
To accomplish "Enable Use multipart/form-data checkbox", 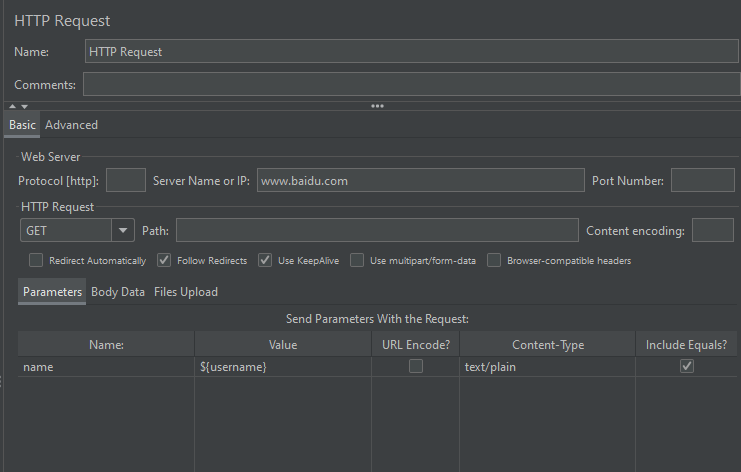I will (x=357, y=260).
